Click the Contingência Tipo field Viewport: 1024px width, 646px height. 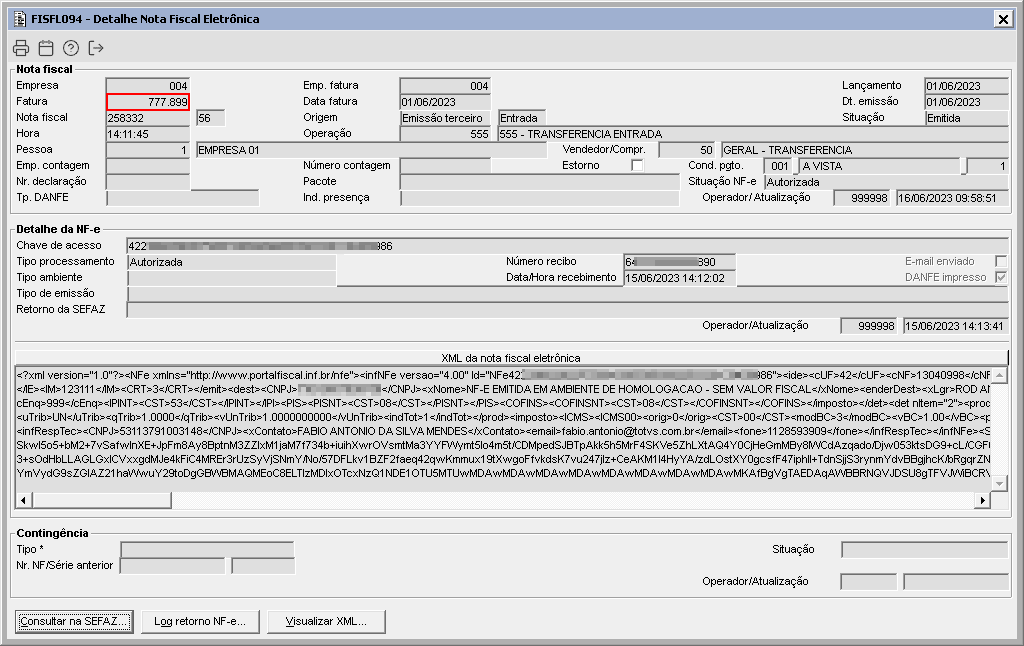pos(207,550)
